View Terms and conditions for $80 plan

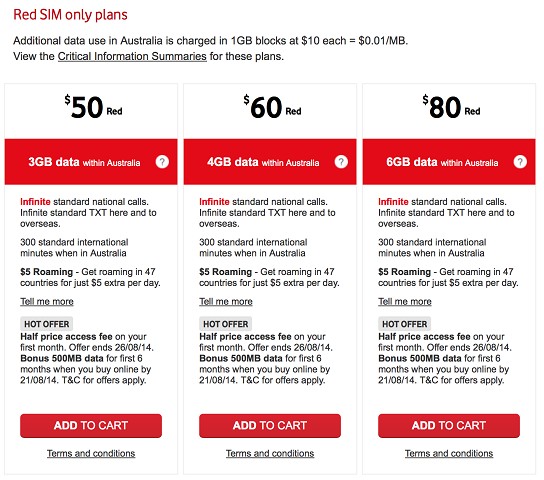(449, 453)
